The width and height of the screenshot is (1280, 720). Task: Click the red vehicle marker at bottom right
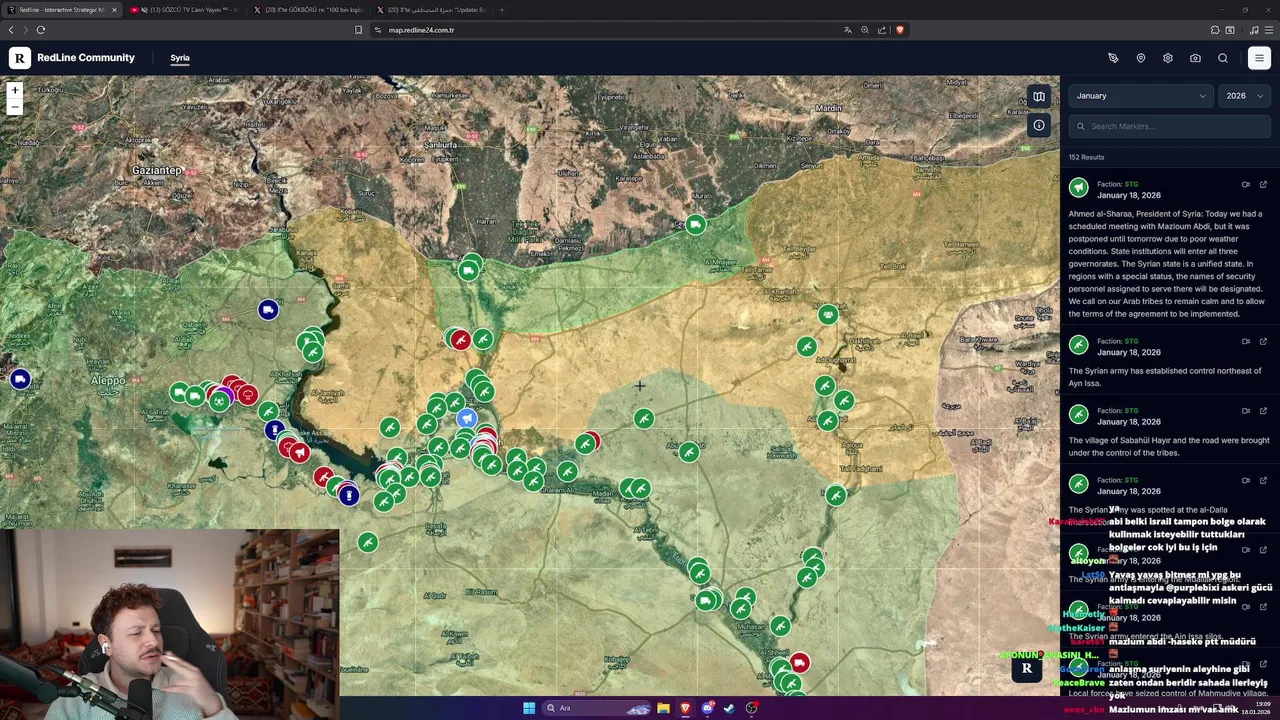coord(799,663)
